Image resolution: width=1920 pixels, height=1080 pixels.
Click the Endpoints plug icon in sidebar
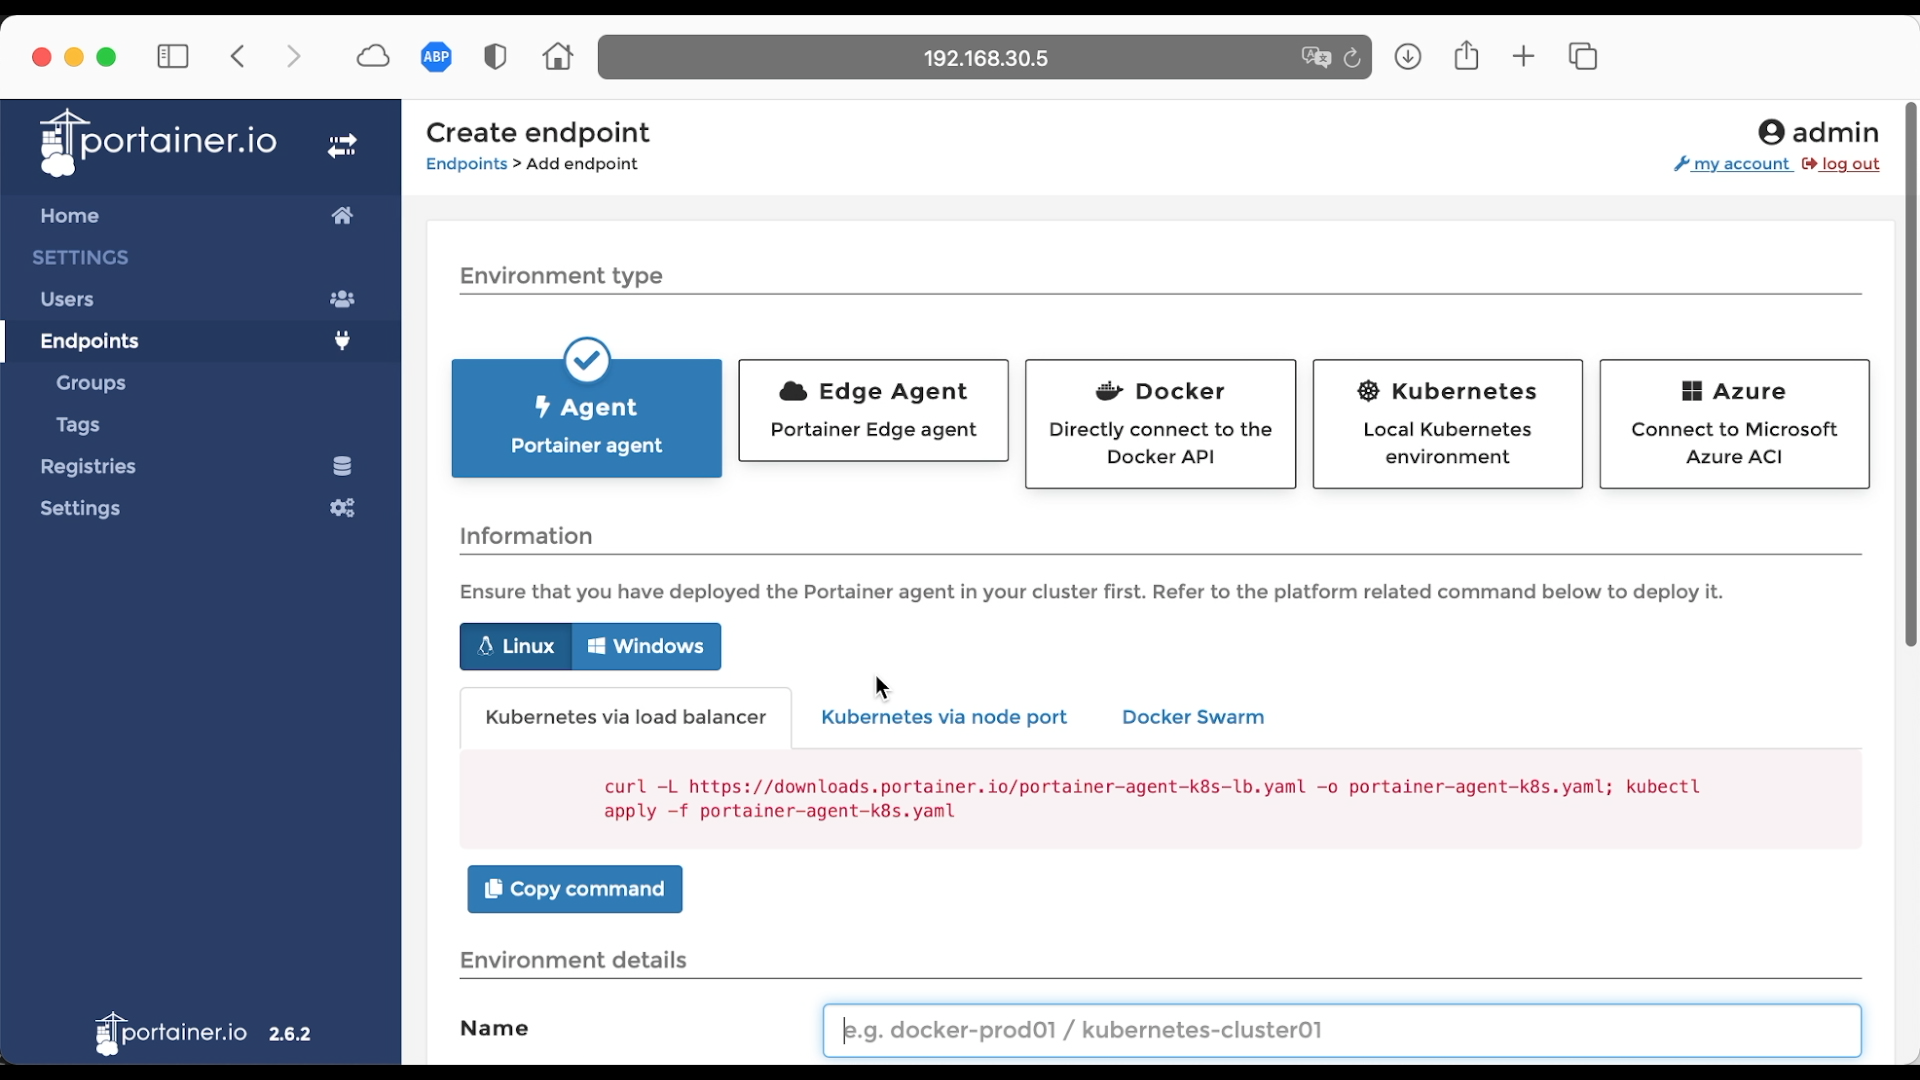(342, 341)
